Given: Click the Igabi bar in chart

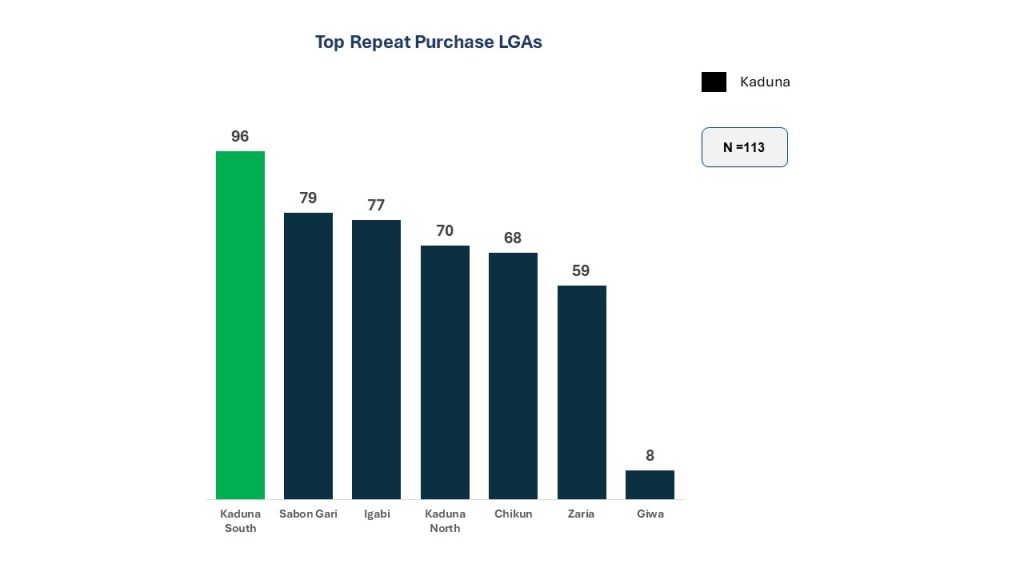Looking at the screenshot, I should [x=376, y=359].
